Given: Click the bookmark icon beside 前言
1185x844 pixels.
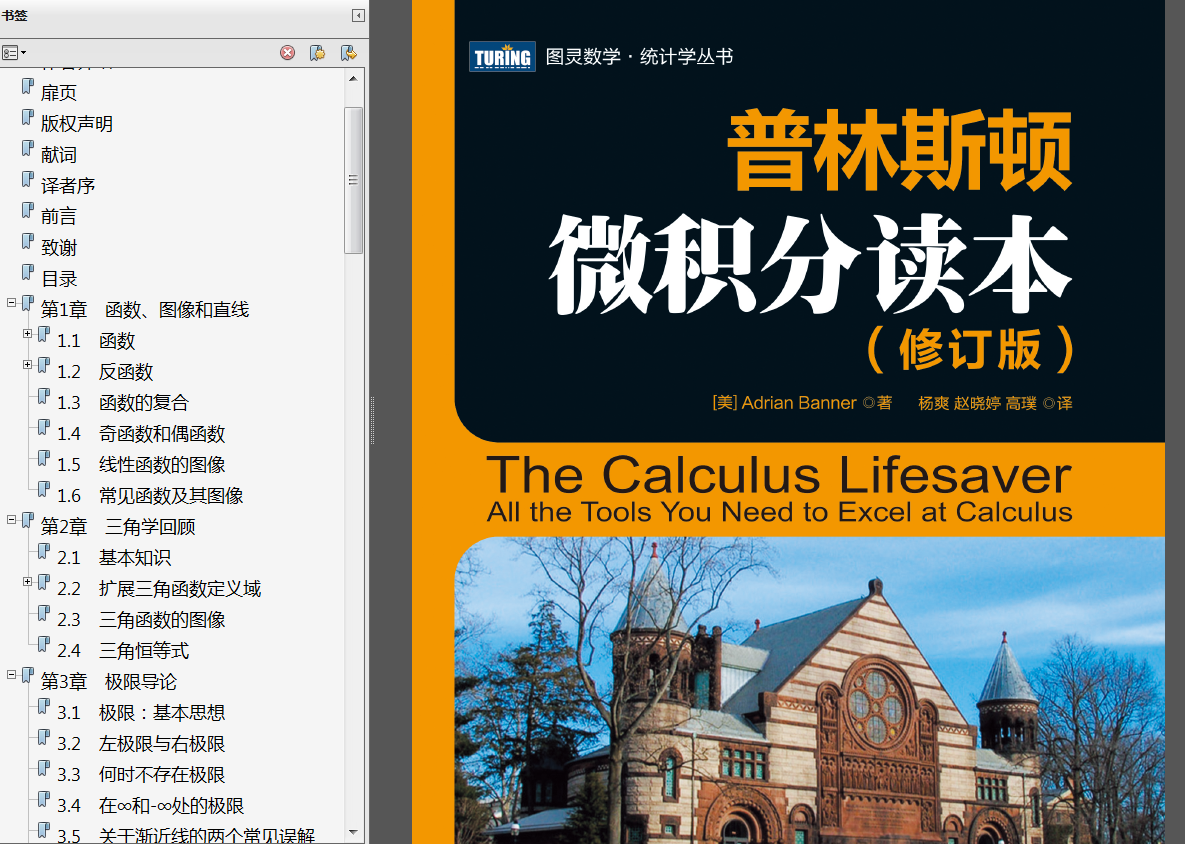Looking at the screenshot, I should click(28, 210).
